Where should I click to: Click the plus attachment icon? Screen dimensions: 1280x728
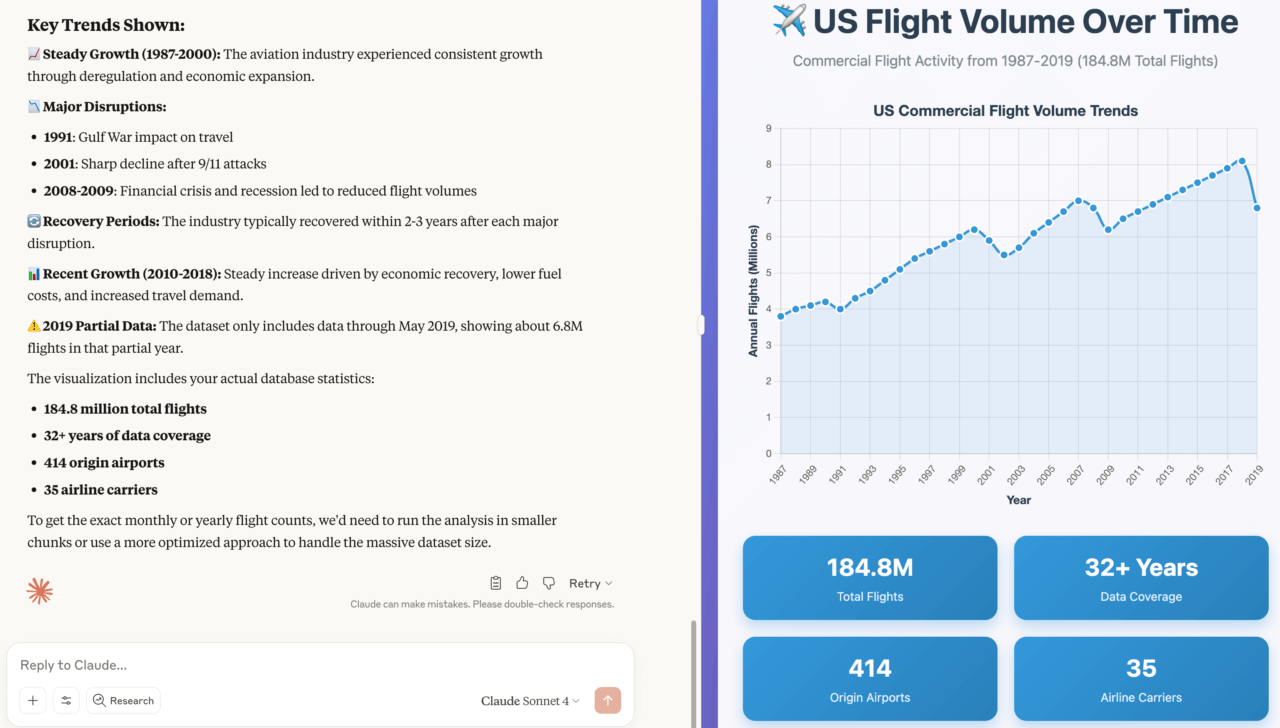point(31,700)
